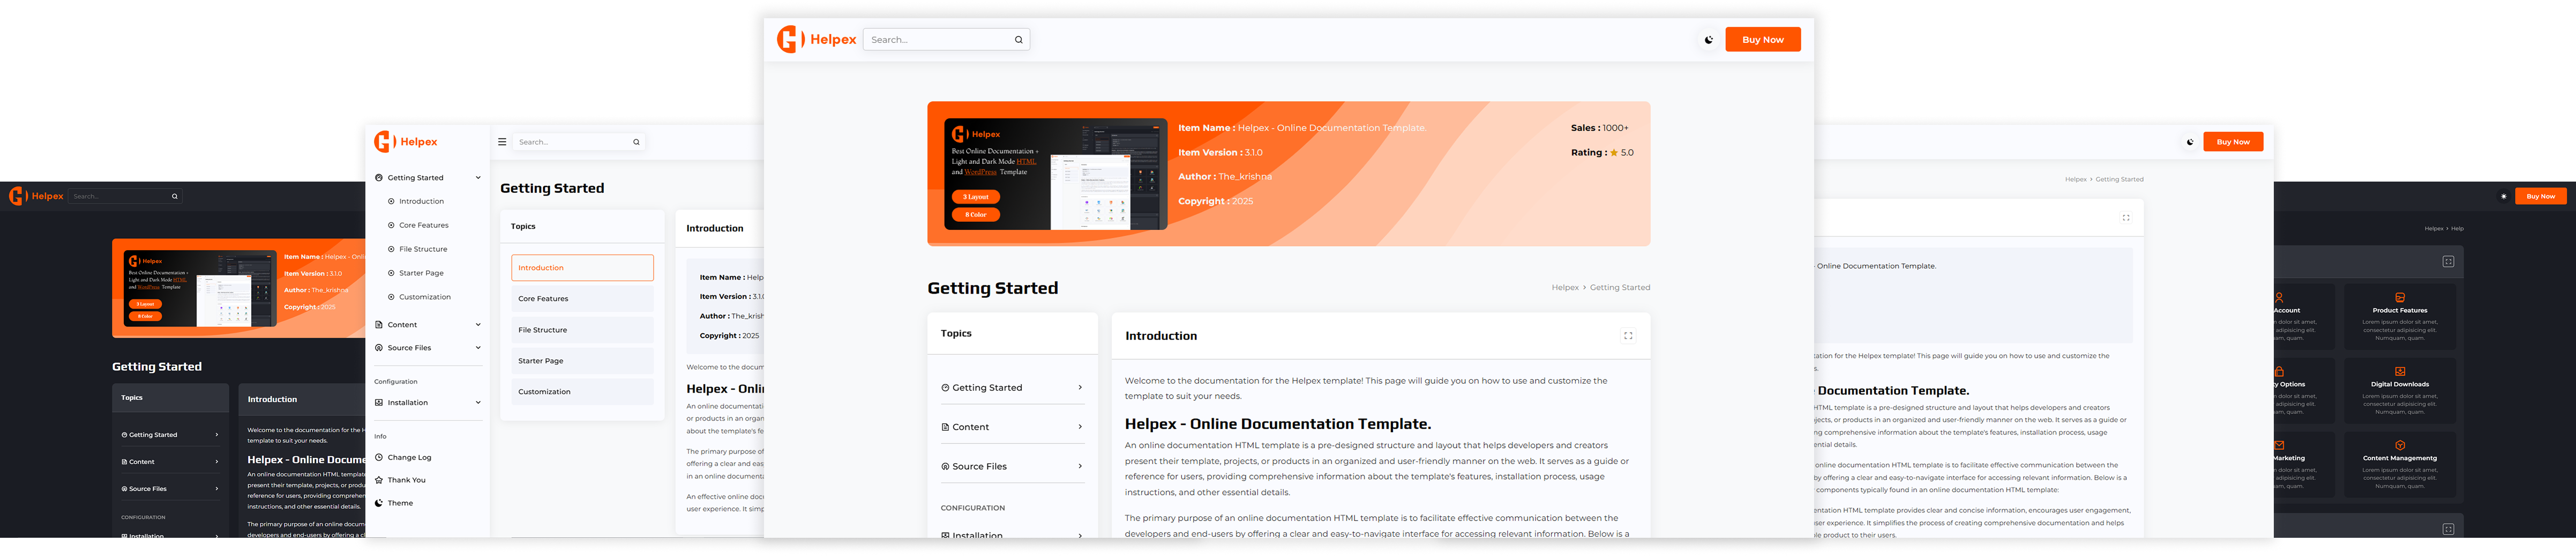The image size is (2576, 556).
Task: Click search magnifier icon in the center window
Action: coord(1018,40)
